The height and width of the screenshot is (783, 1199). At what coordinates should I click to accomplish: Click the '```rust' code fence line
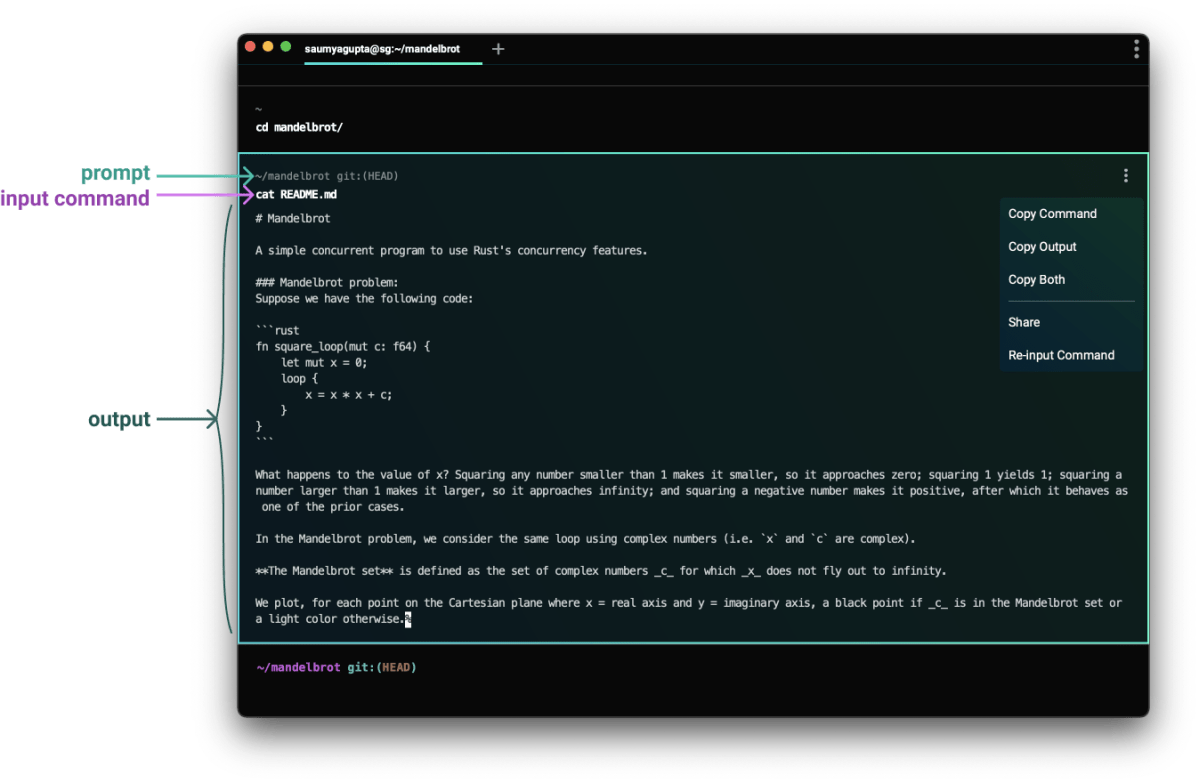pos(277,331)
